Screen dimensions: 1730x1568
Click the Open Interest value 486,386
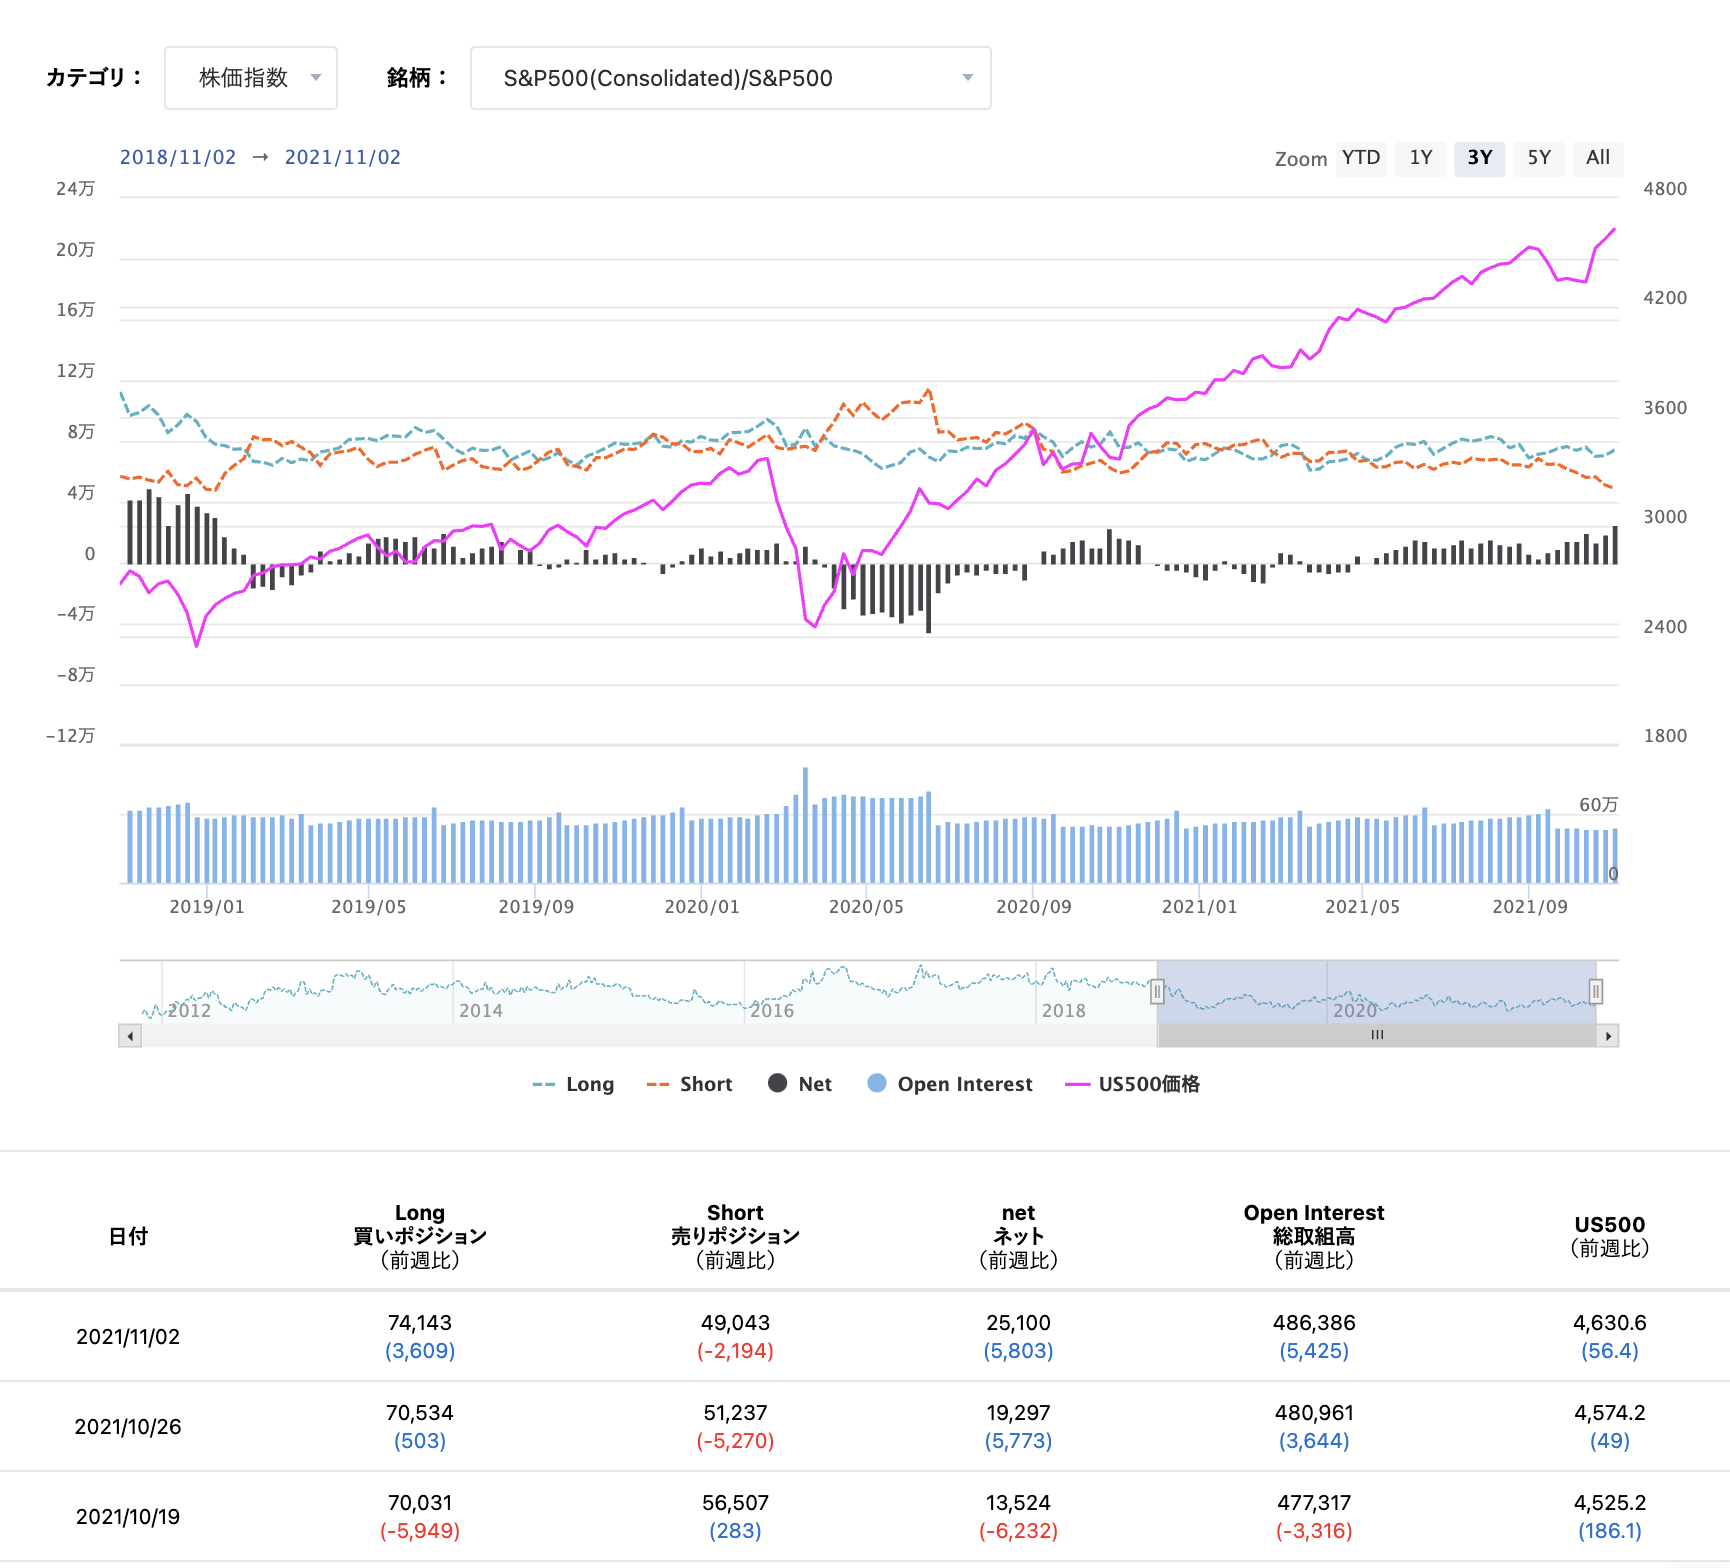(1314, 1323)
